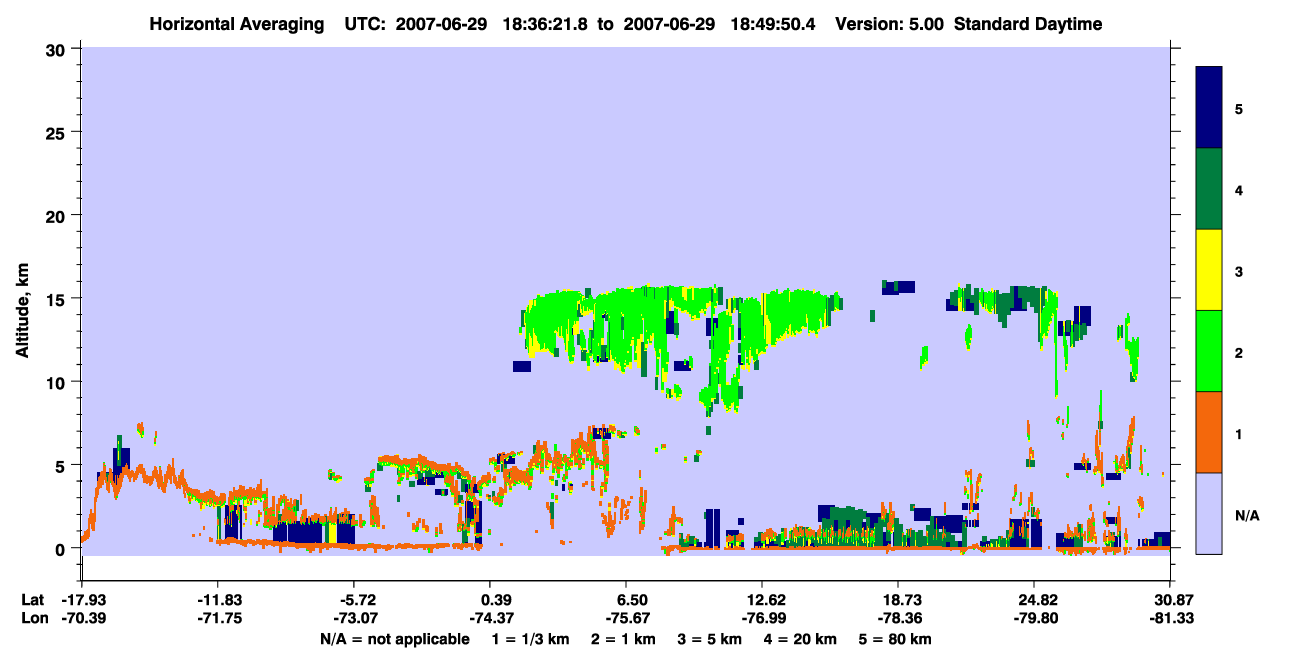This screenshot has height=667, width=1300.
Task: Click the isolated navy block near 11 km altitude
Action: click(x=521, y=366)
